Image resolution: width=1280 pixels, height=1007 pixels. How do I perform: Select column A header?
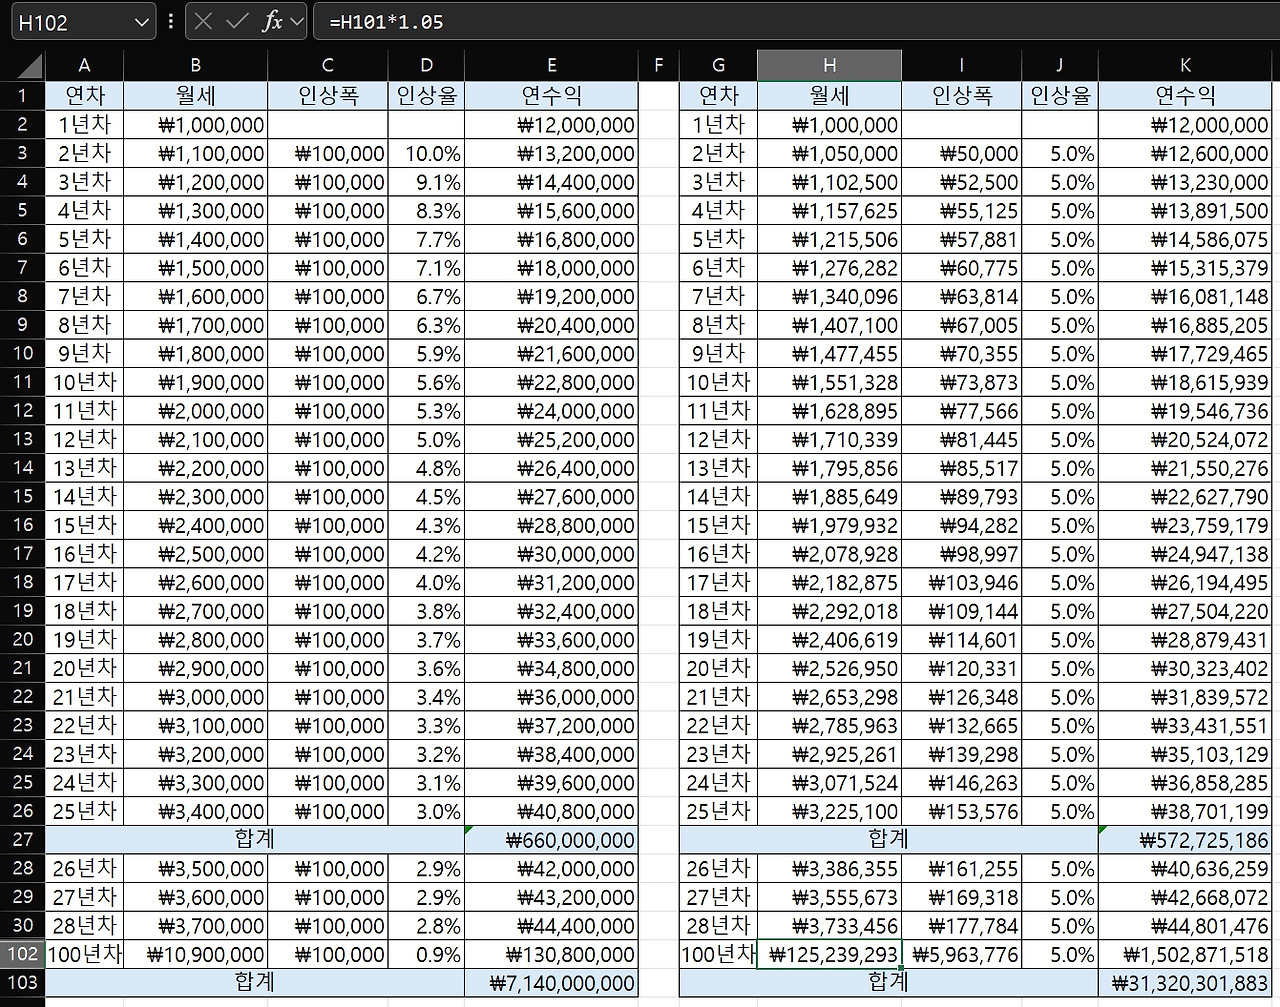pyautogui.click(x=84, y=66)
